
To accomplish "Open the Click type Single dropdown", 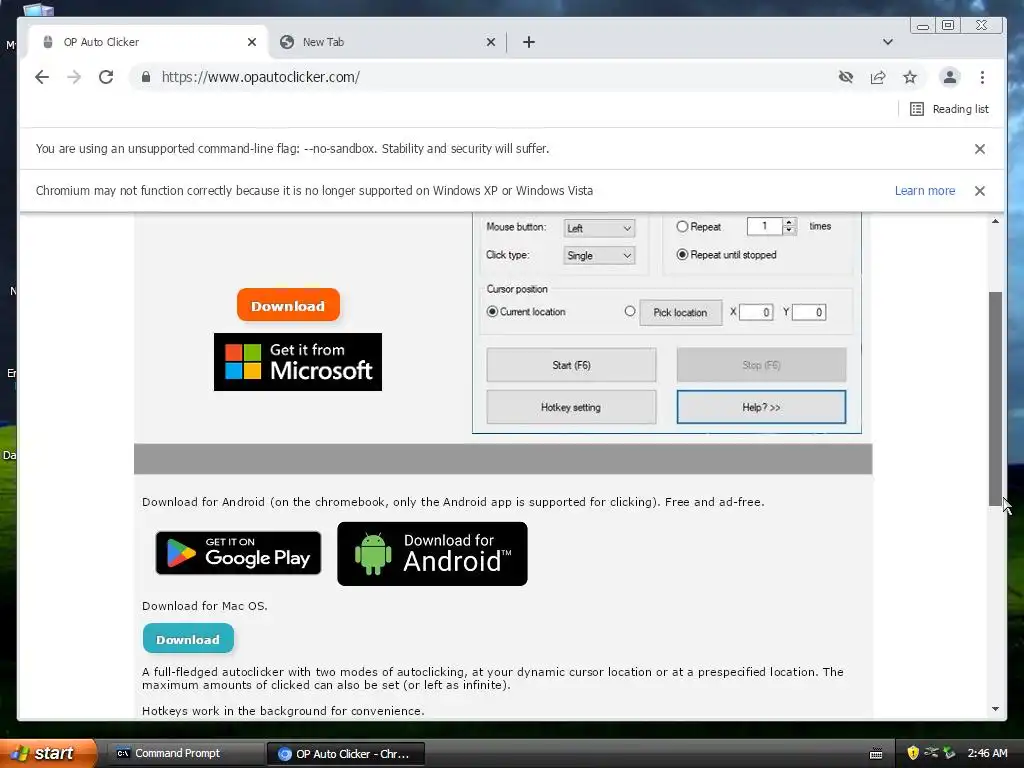I will click(x=599, y=255).
